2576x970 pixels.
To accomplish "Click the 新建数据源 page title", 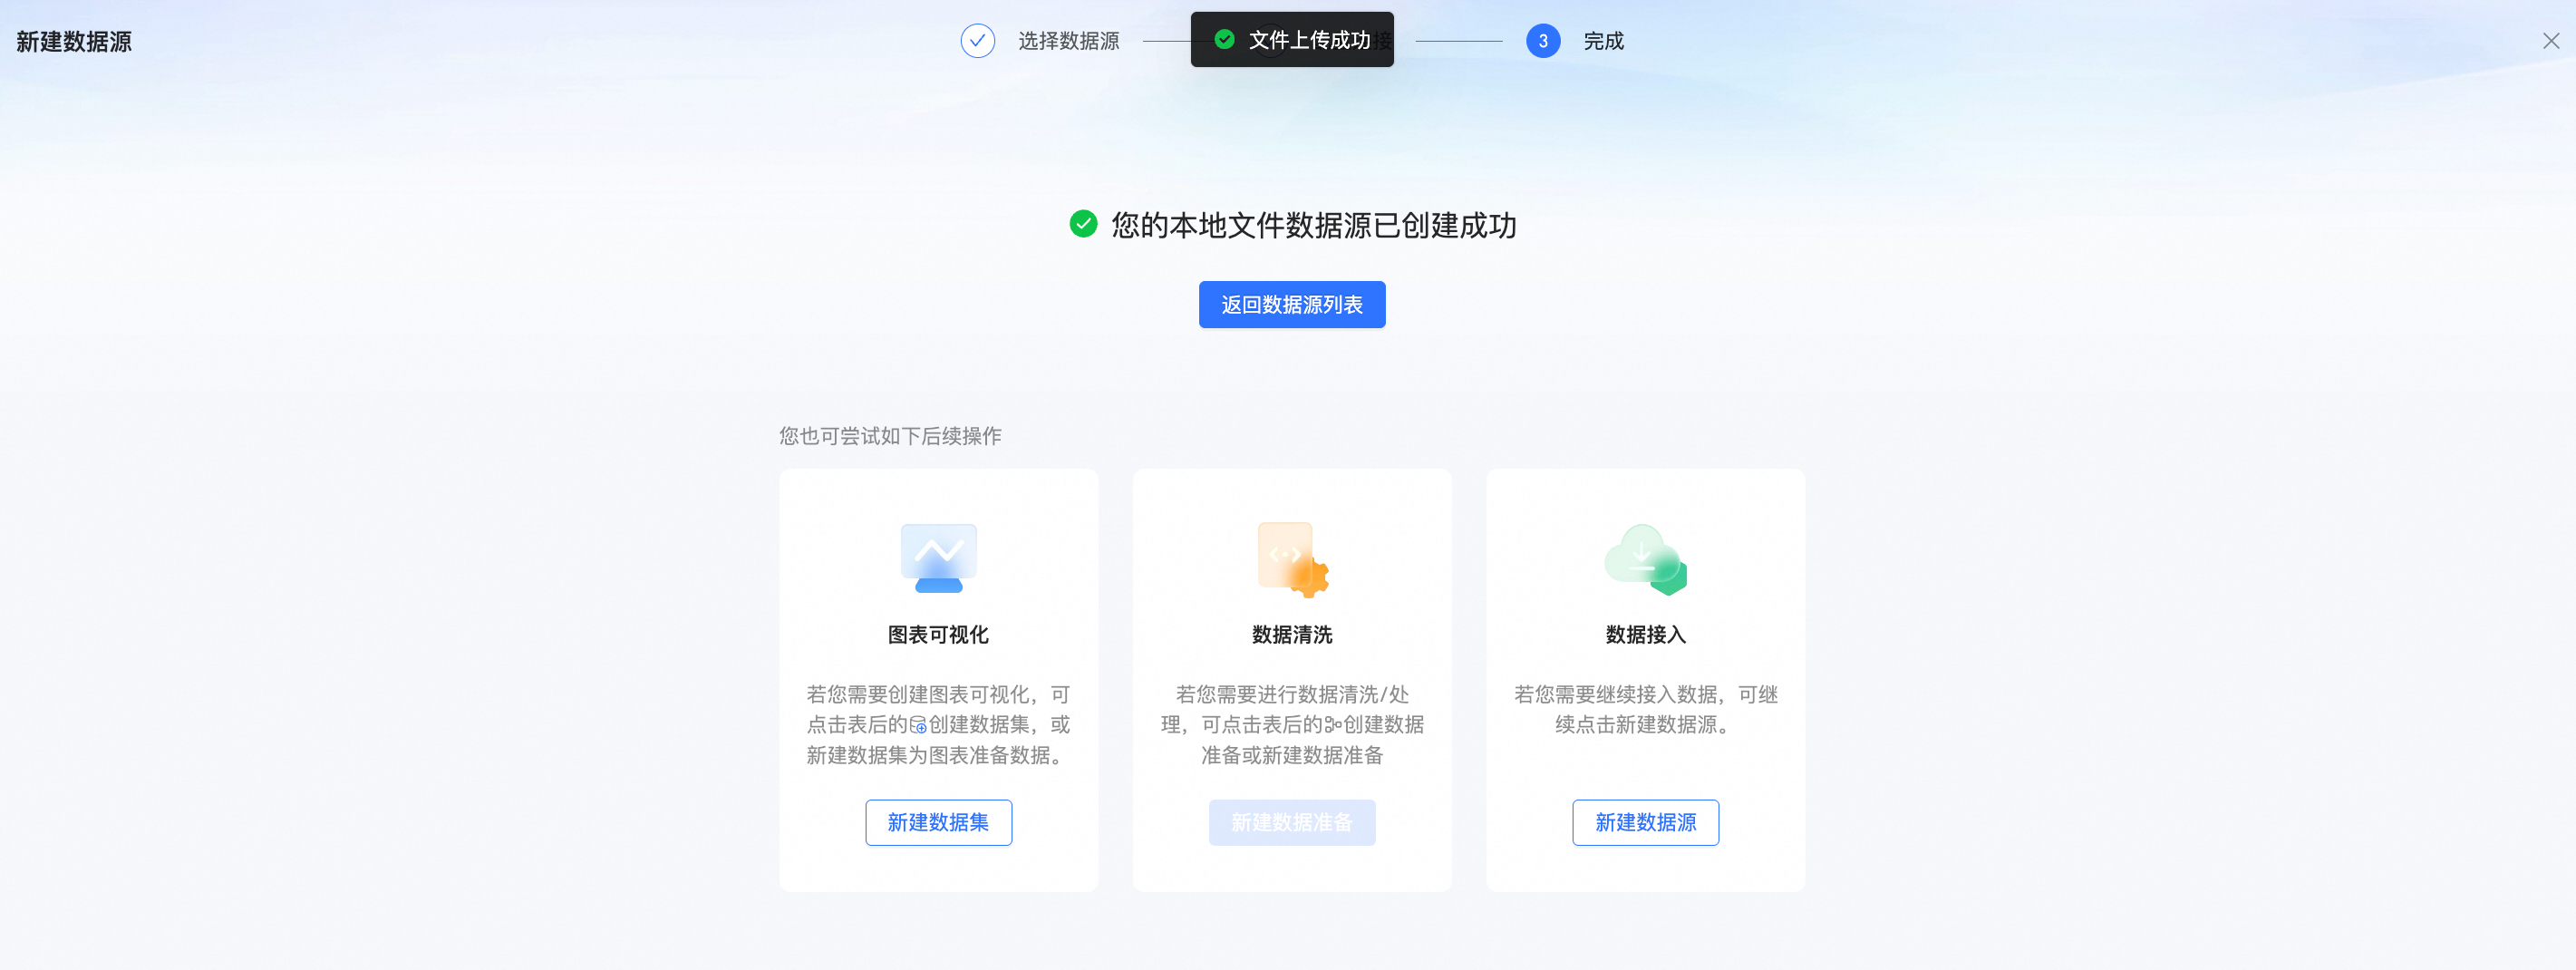I will coord(74,42).
